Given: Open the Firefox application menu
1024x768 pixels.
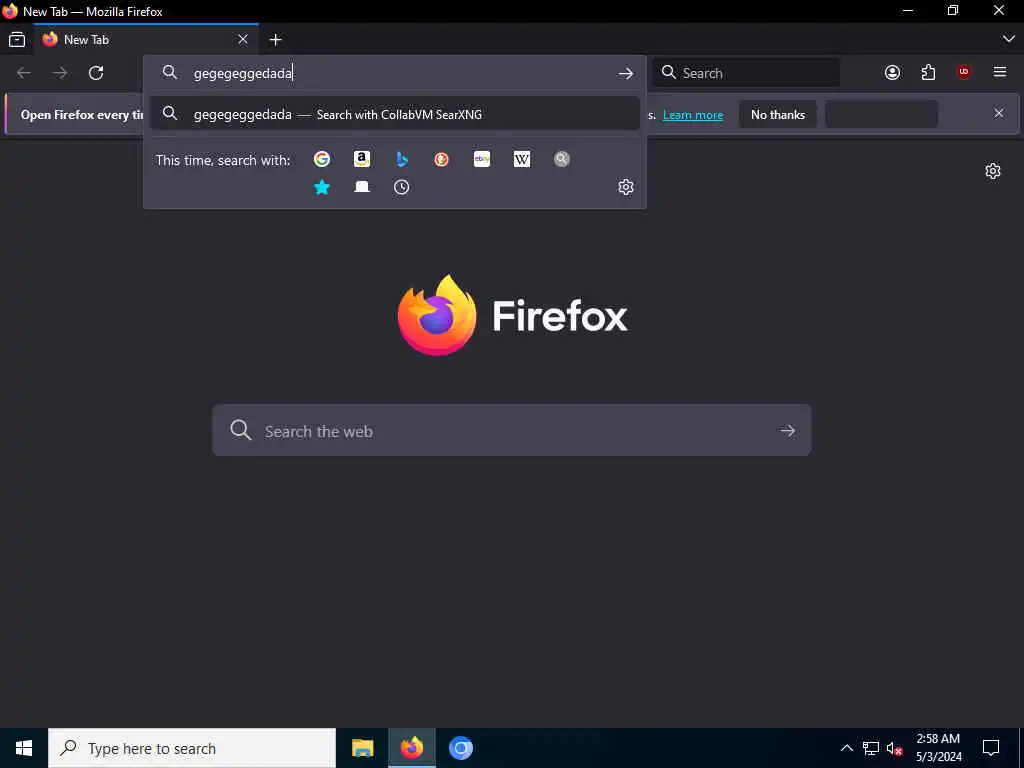Looking at the screenshot, I should tap(1000, 72).
